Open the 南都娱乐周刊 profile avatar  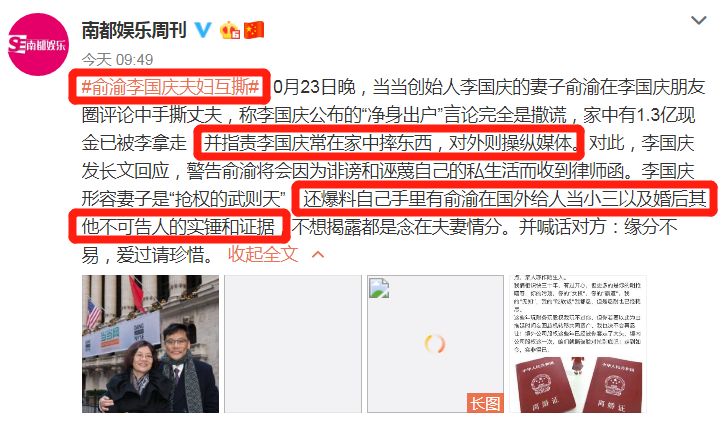(38, 45)
